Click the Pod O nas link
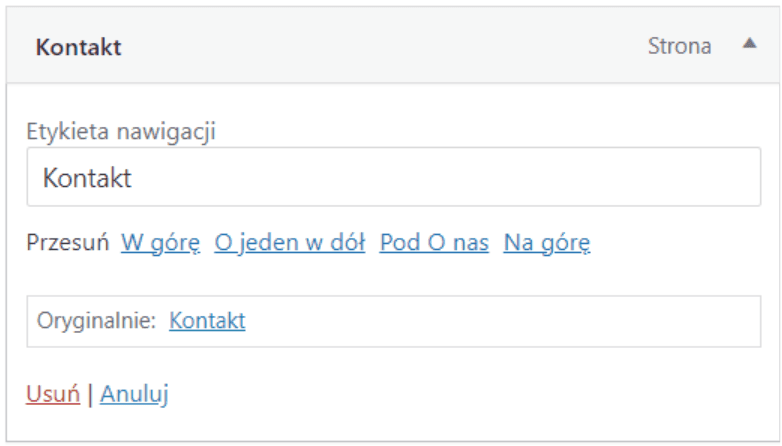The image size is (782, 446). pyautogui.click(x=434, y=242)
